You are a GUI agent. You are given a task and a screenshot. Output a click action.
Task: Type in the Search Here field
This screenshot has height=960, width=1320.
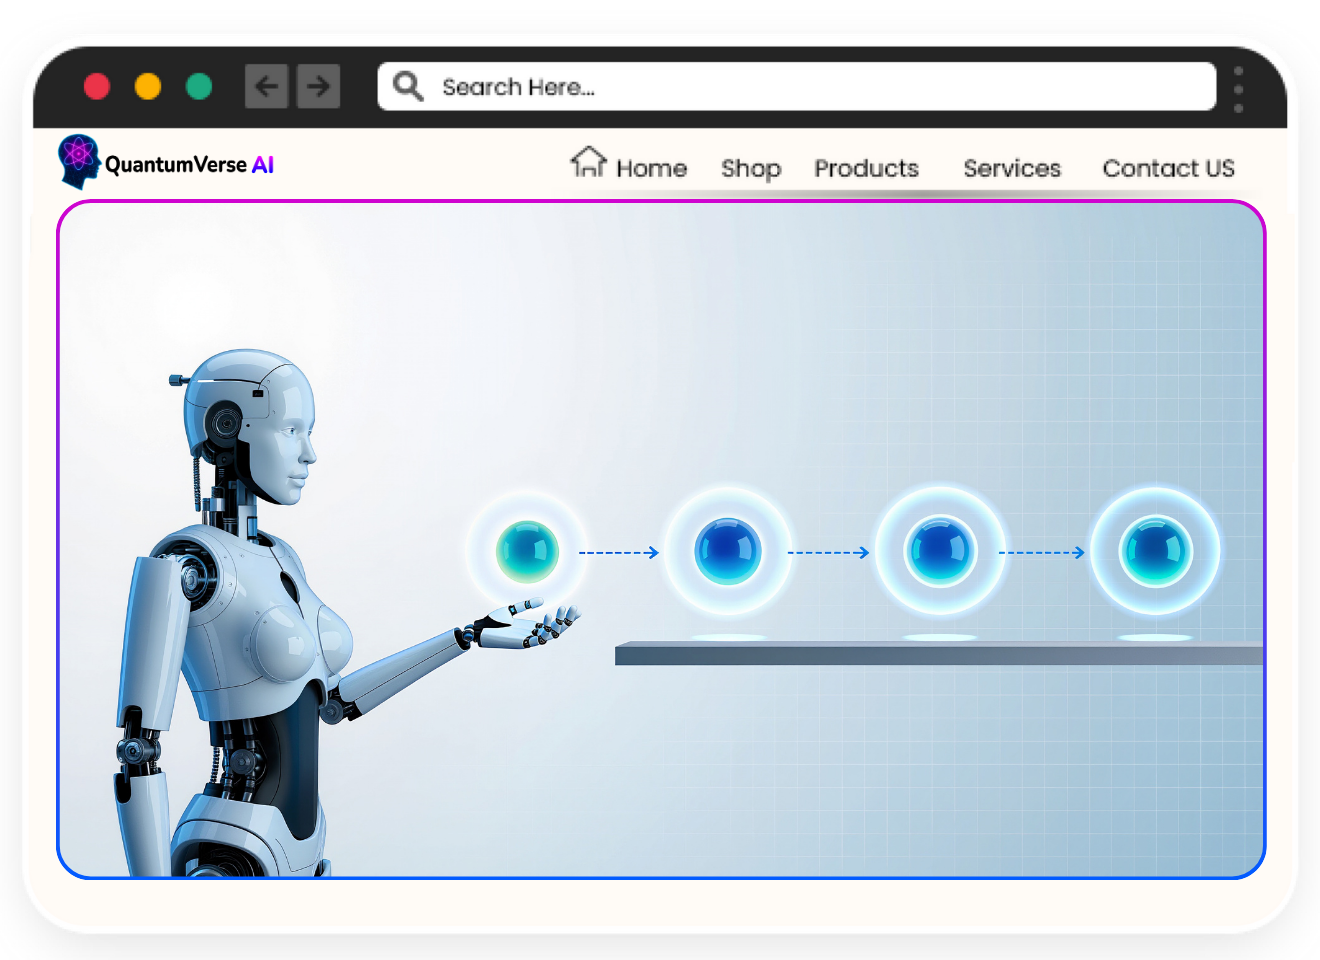(800, 87)
